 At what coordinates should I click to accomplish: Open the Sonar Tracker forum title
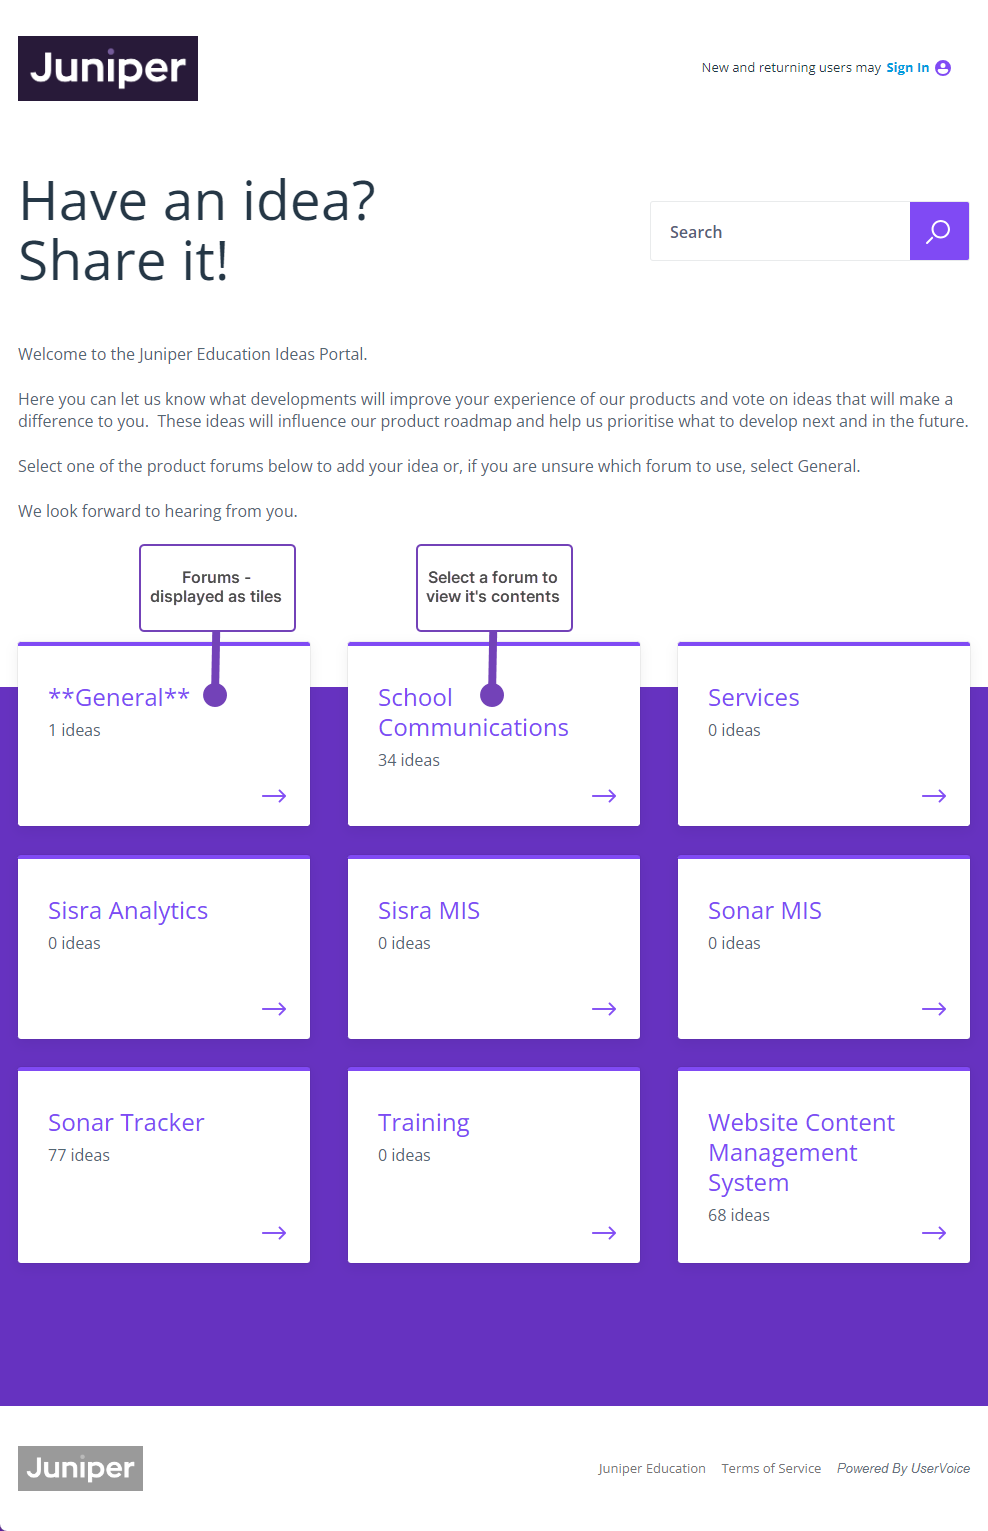click(x=126, y=1122)
